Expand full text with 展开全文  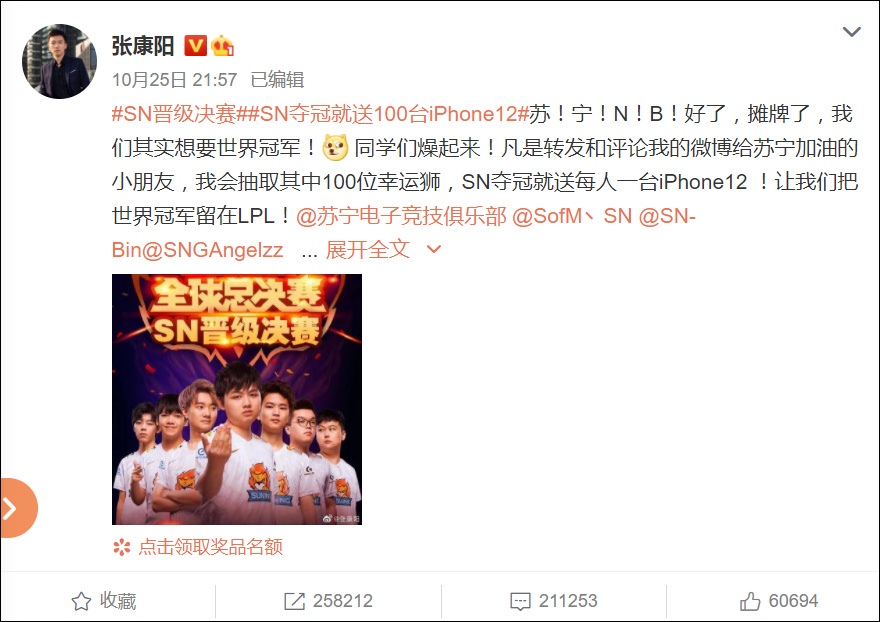click(368, 250)
